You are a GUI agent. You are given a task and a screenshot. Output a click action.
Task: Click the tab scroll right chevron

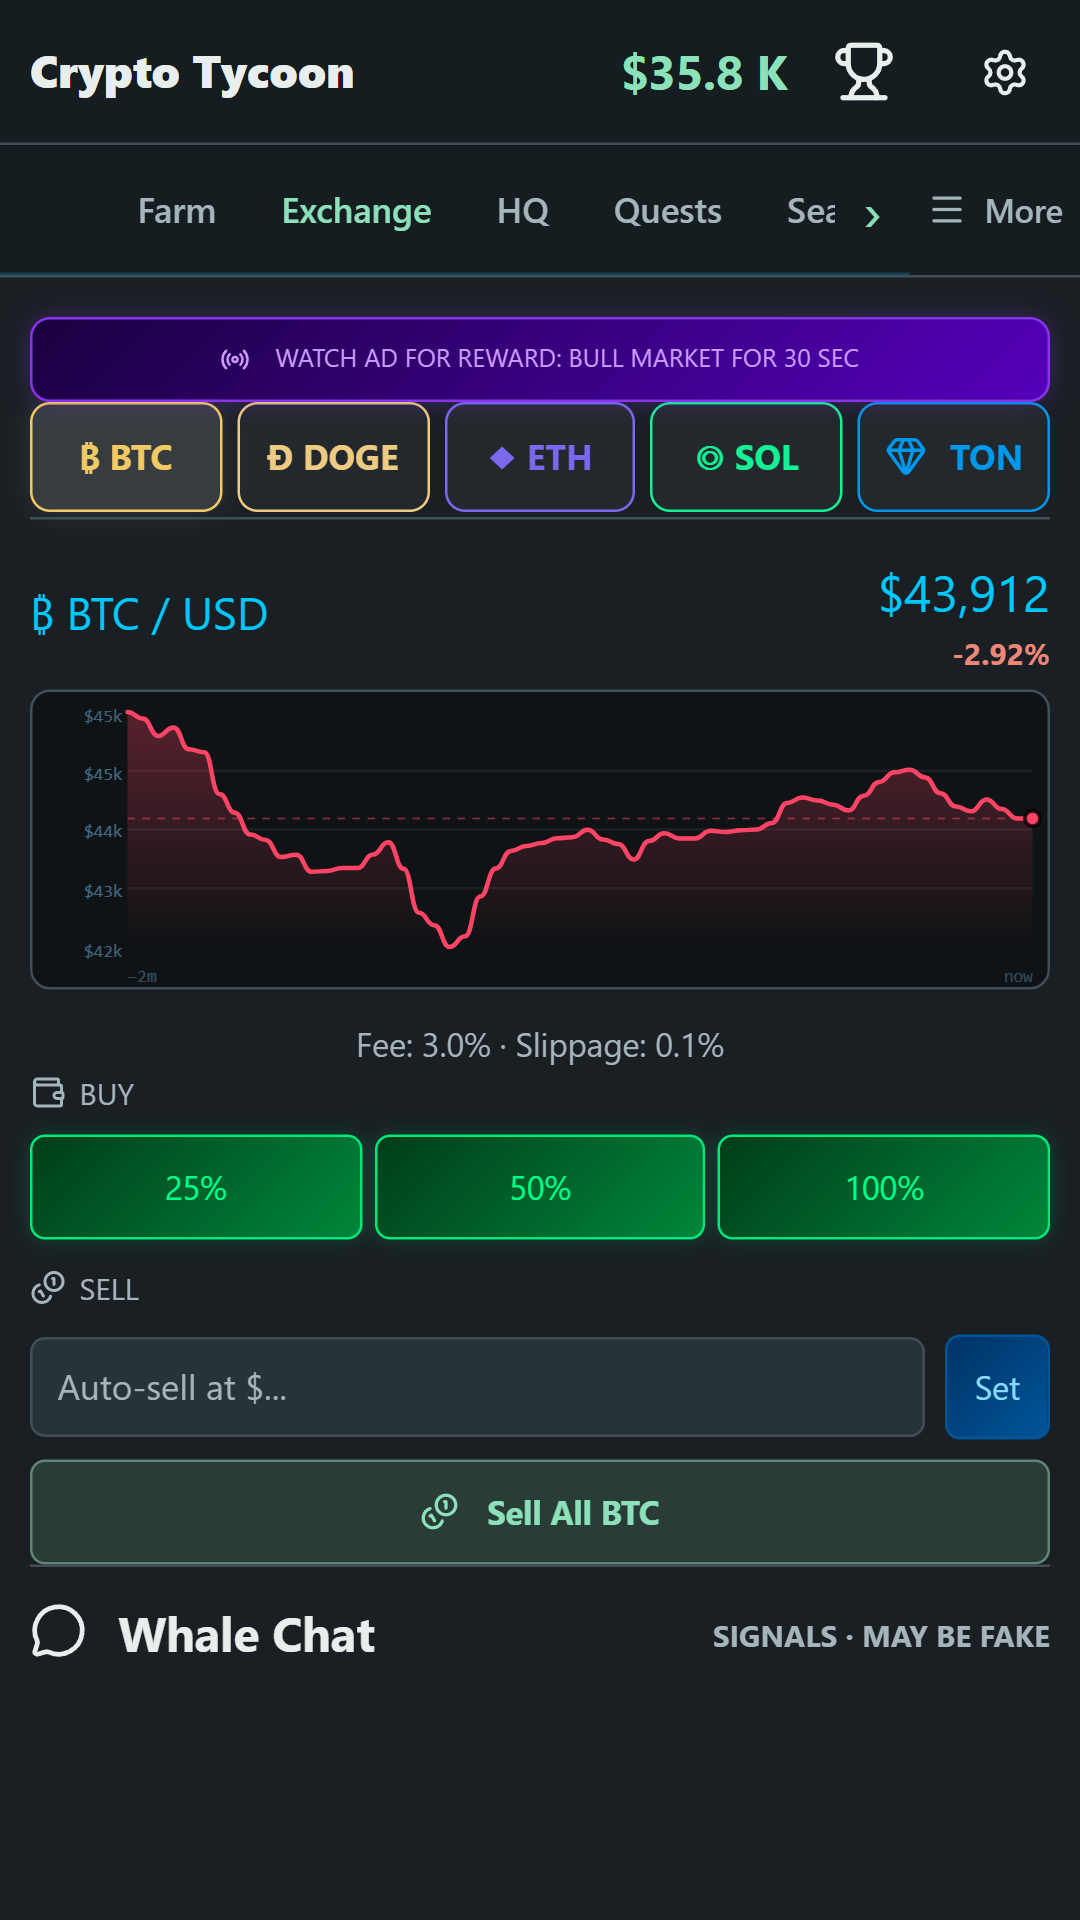[873, 215]
